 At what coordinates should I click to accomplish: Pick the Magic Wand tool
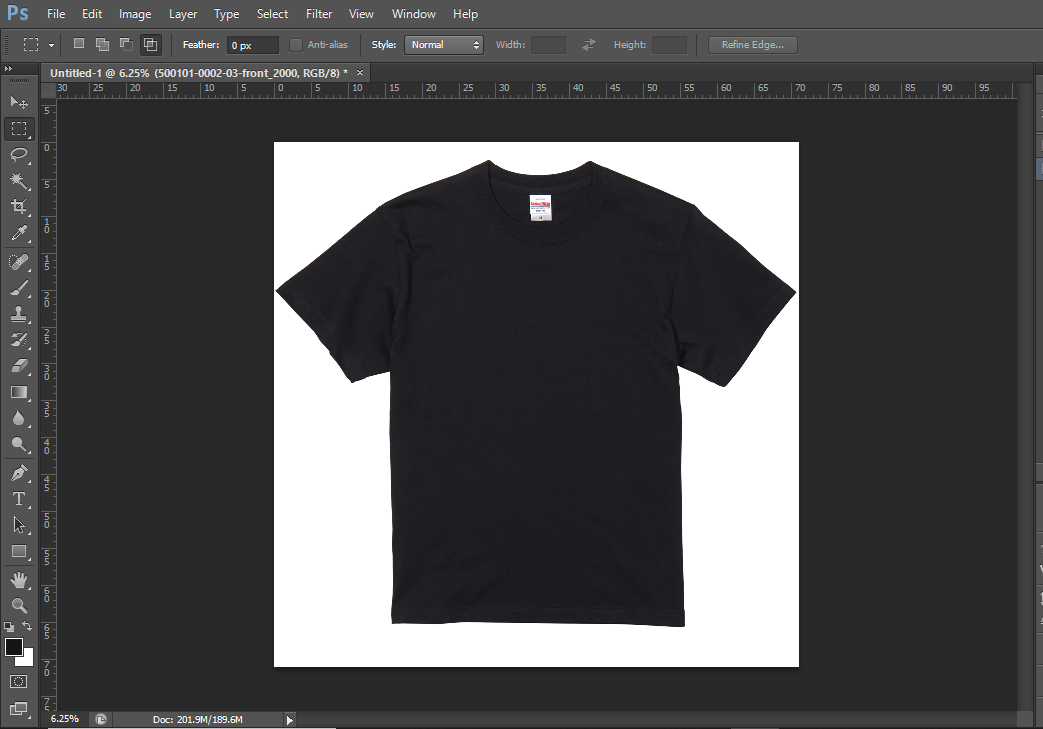[x=19, y=180]
